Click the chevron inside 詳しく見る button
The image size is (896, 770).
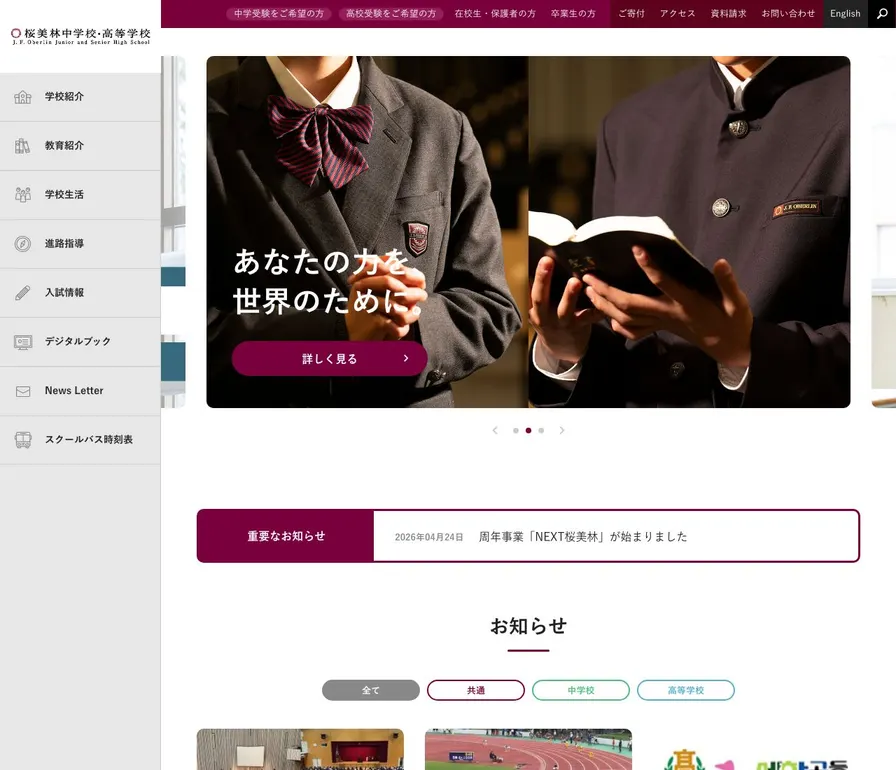(406, 358)
